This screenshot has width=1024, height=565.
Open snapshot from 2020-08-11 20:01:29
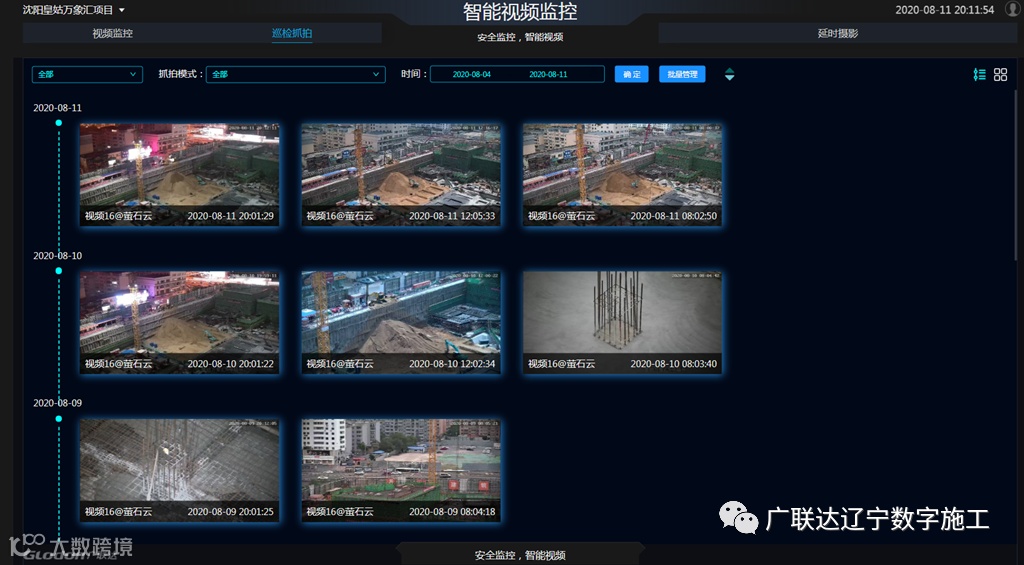(x=180, y=175)
